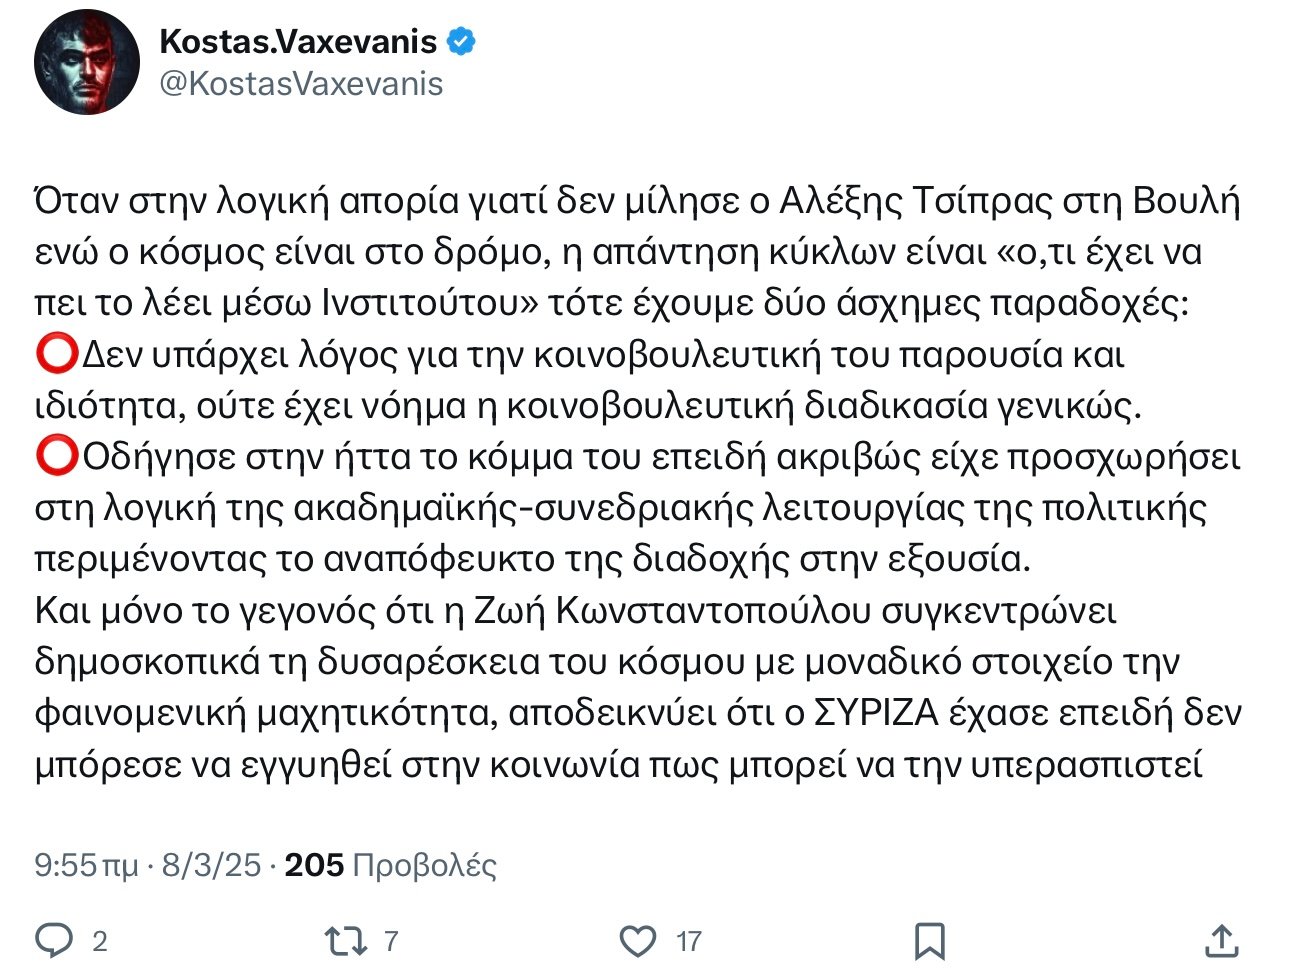Like the post with the heart icon
Viewport: 1289px width, 979px height.
tap(638, 940)
